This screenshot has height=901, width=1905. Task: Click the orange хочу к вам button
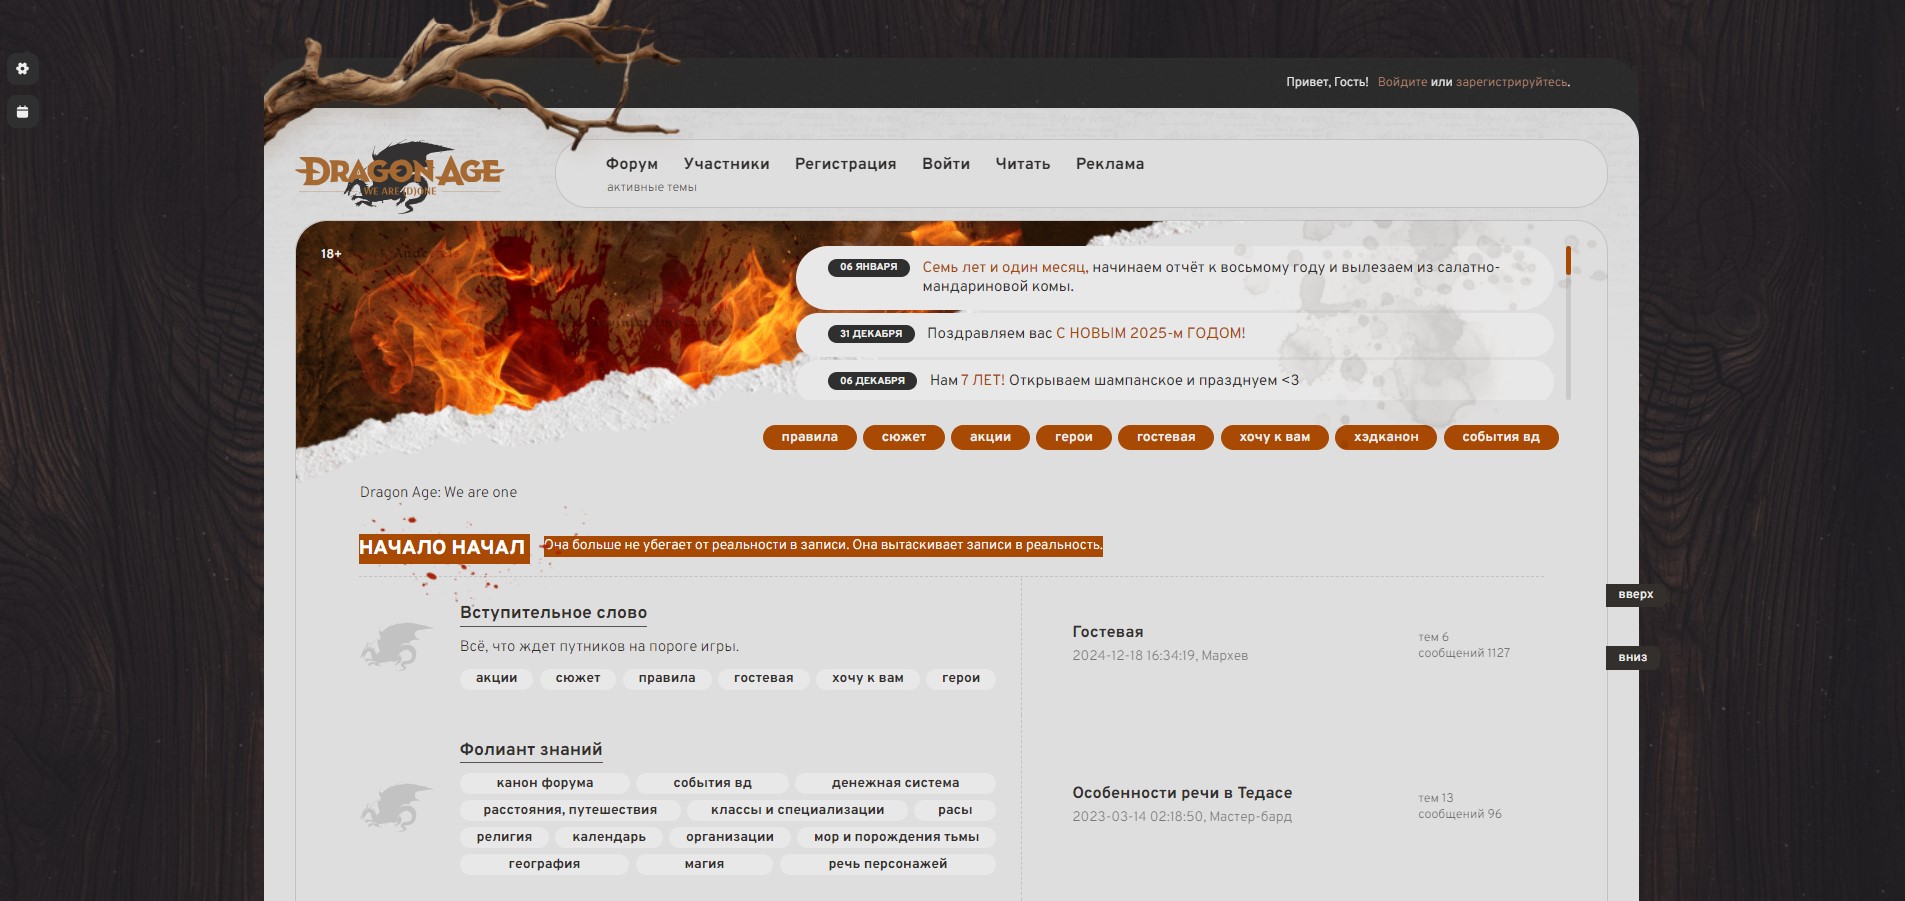coord(1275,437)
